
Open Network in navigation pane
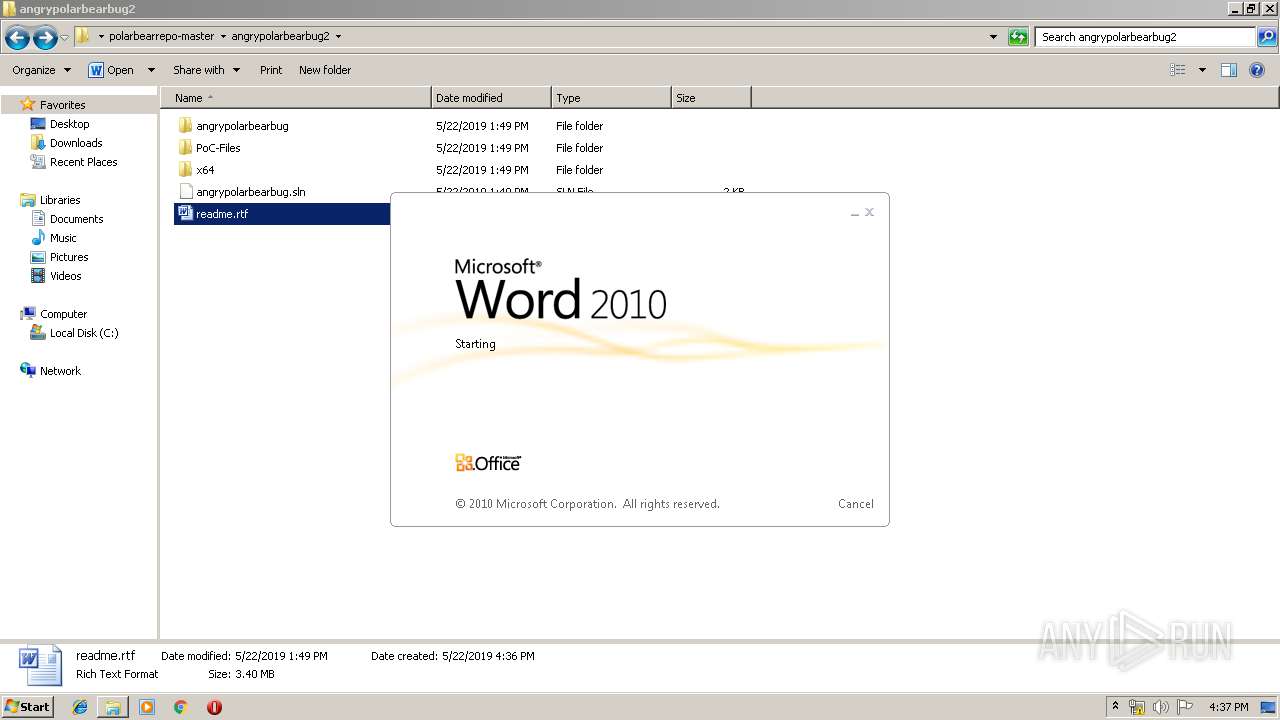(x=60, y=371)
